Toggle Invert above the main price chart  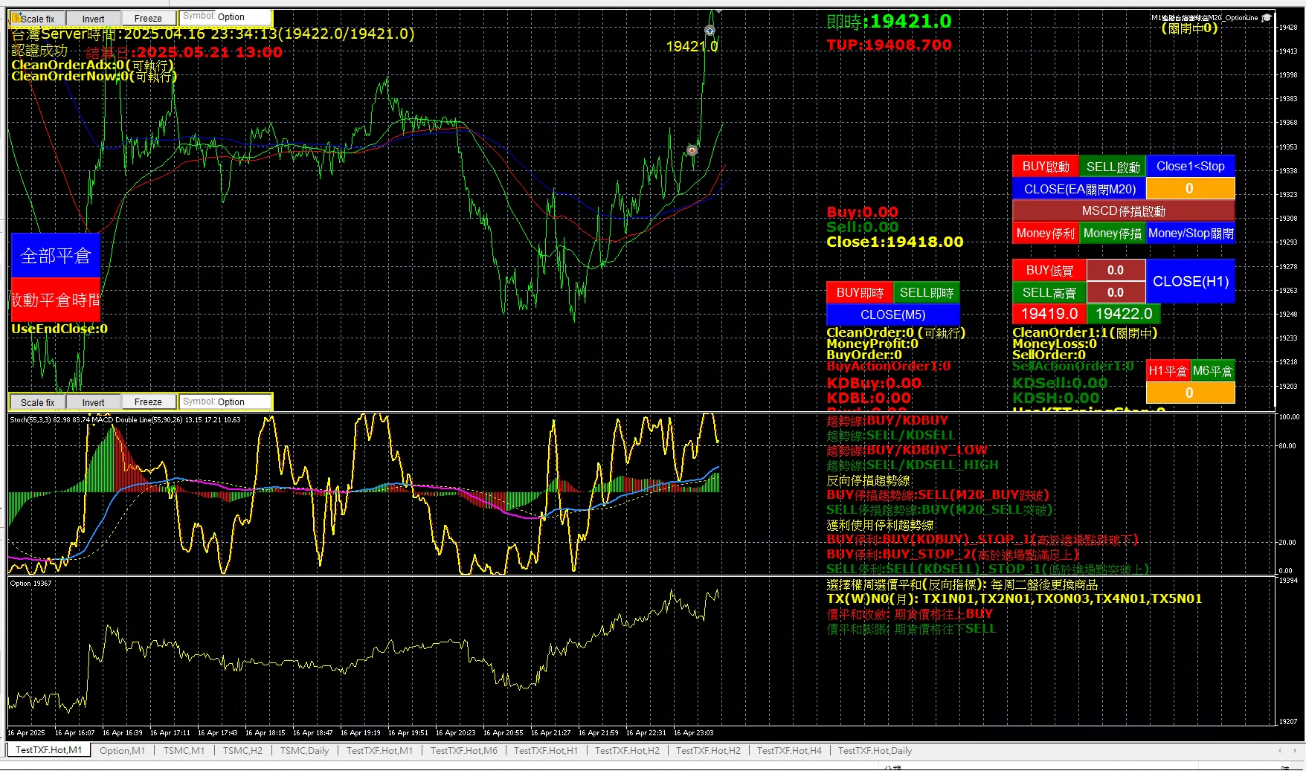coord(93,18)
